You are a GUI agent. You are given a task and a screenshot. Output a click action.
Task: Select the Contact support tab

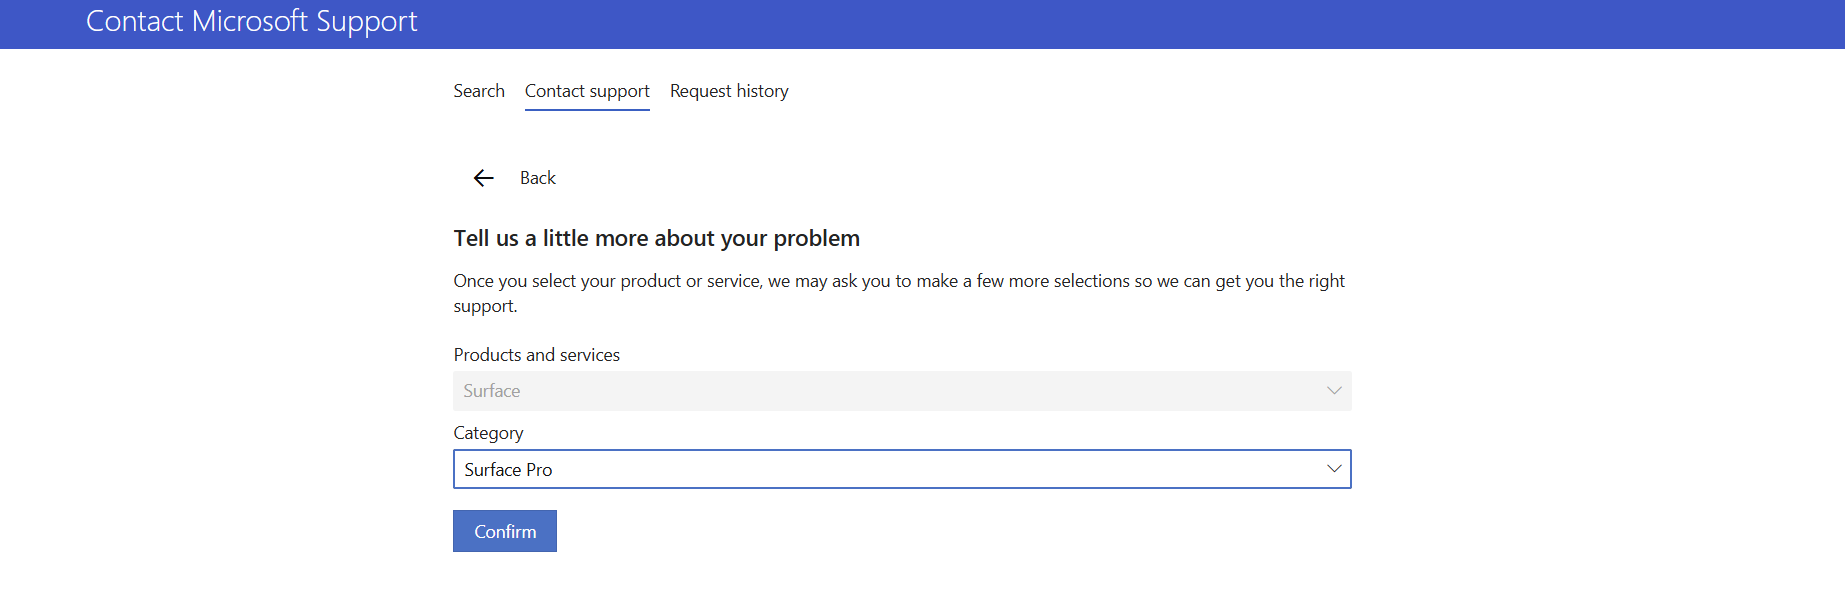click(587, 91)
